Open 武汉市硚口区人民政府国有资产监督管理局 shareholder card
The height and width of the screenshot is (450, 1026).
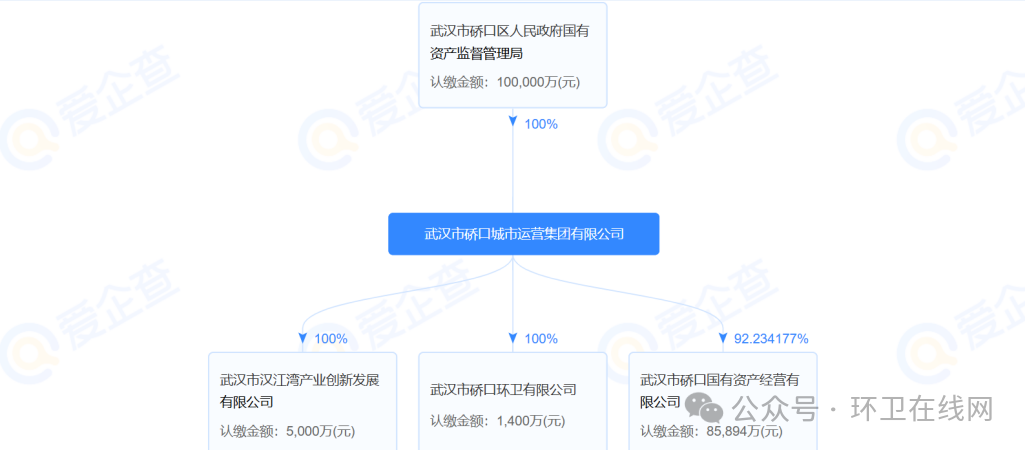513,55
